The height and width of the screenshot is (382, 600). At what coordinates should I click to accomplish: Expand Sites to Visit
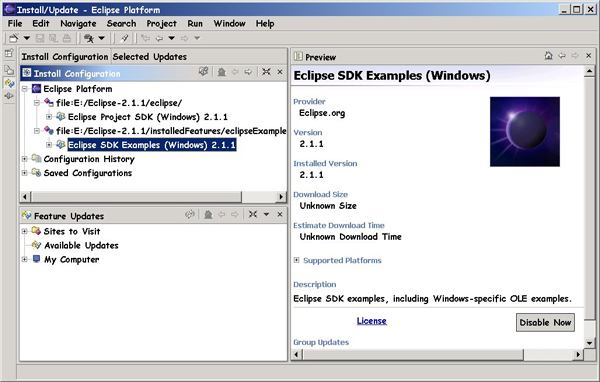[24, 231]
